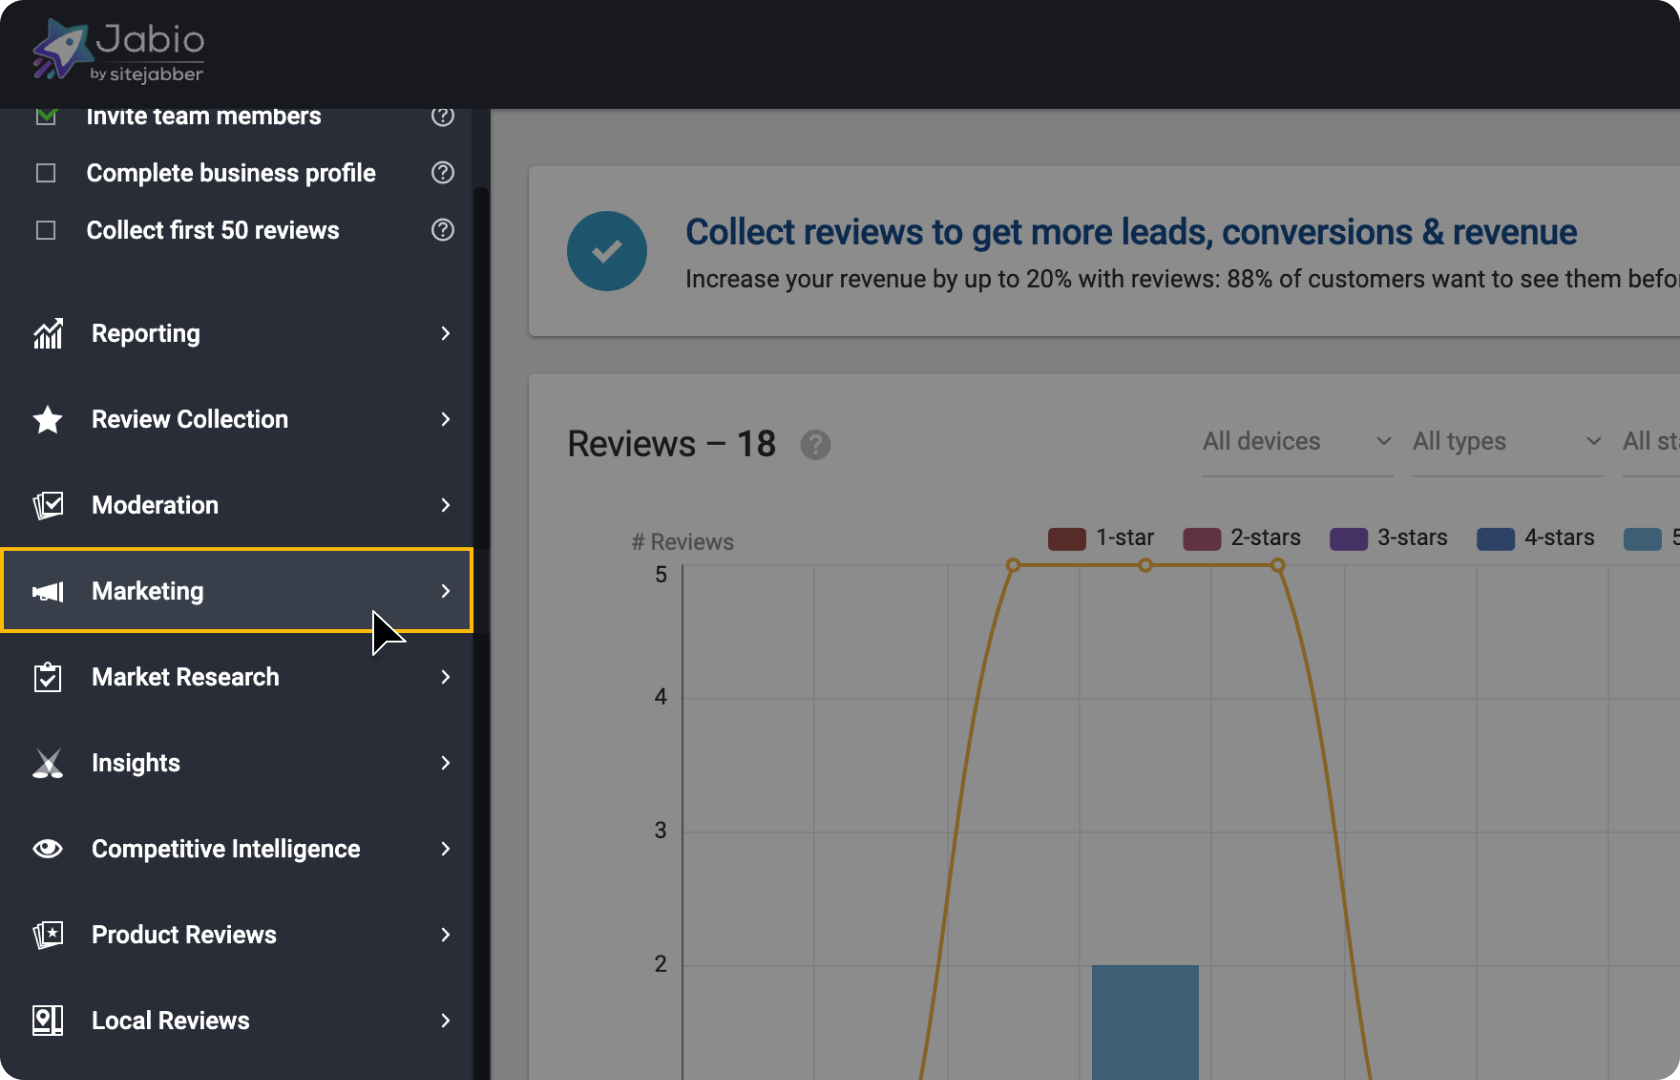The width and height of the screenshot is (1680, 1080).
Task: Open help icon next to Reviews – 18
Action: coord(815,445)
